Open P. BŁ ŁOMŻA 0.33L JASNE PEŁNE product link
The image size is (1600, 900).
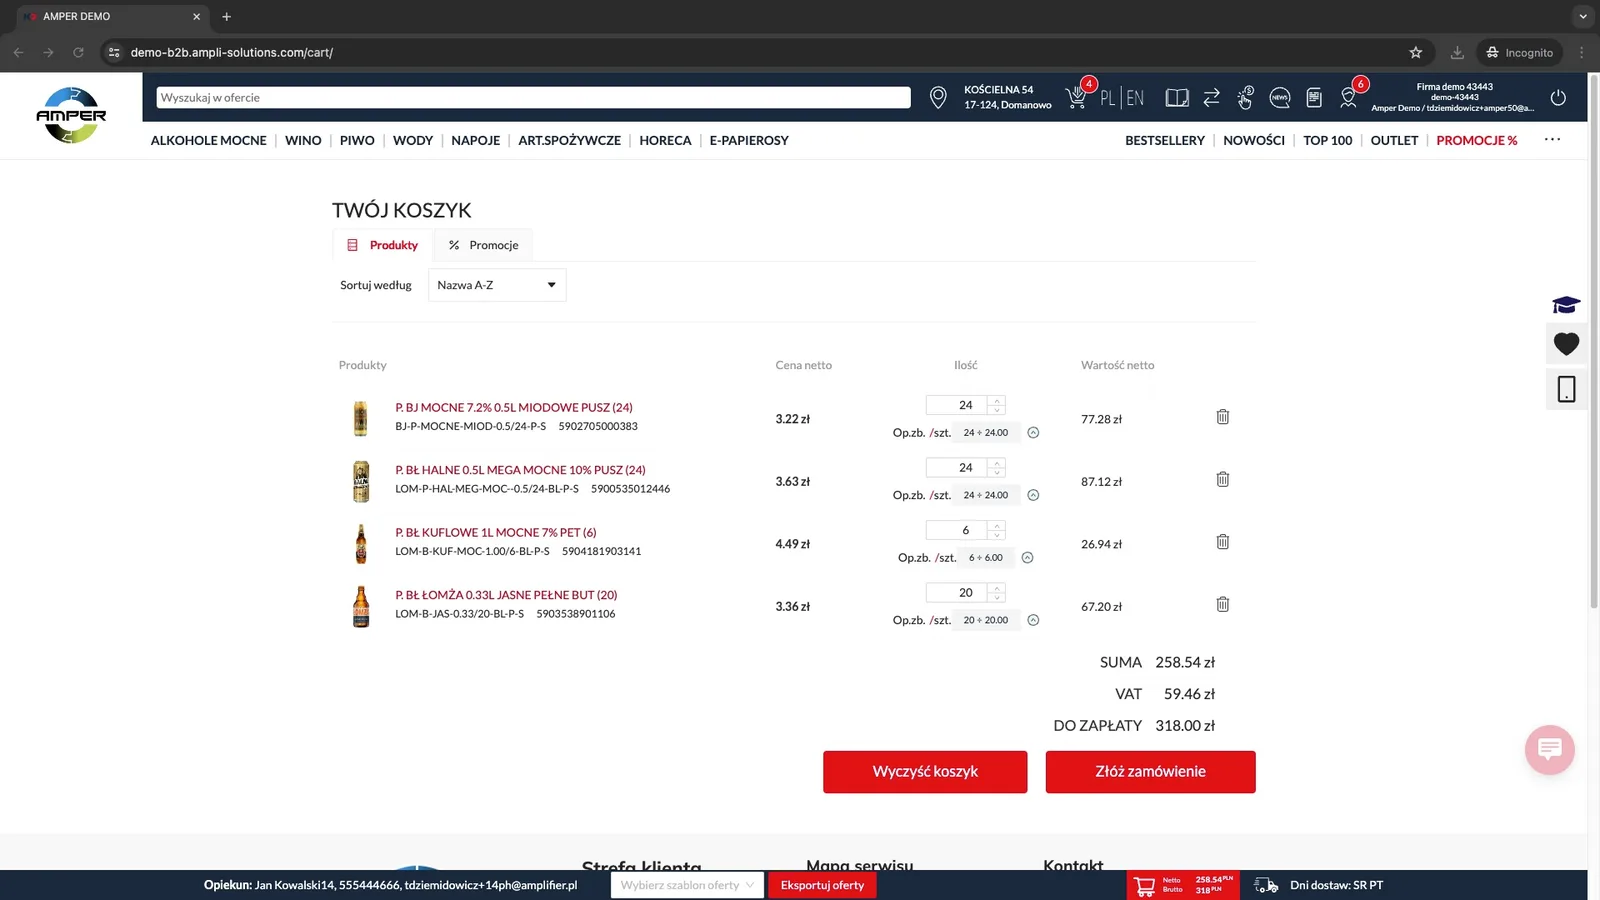coord(506,595)
